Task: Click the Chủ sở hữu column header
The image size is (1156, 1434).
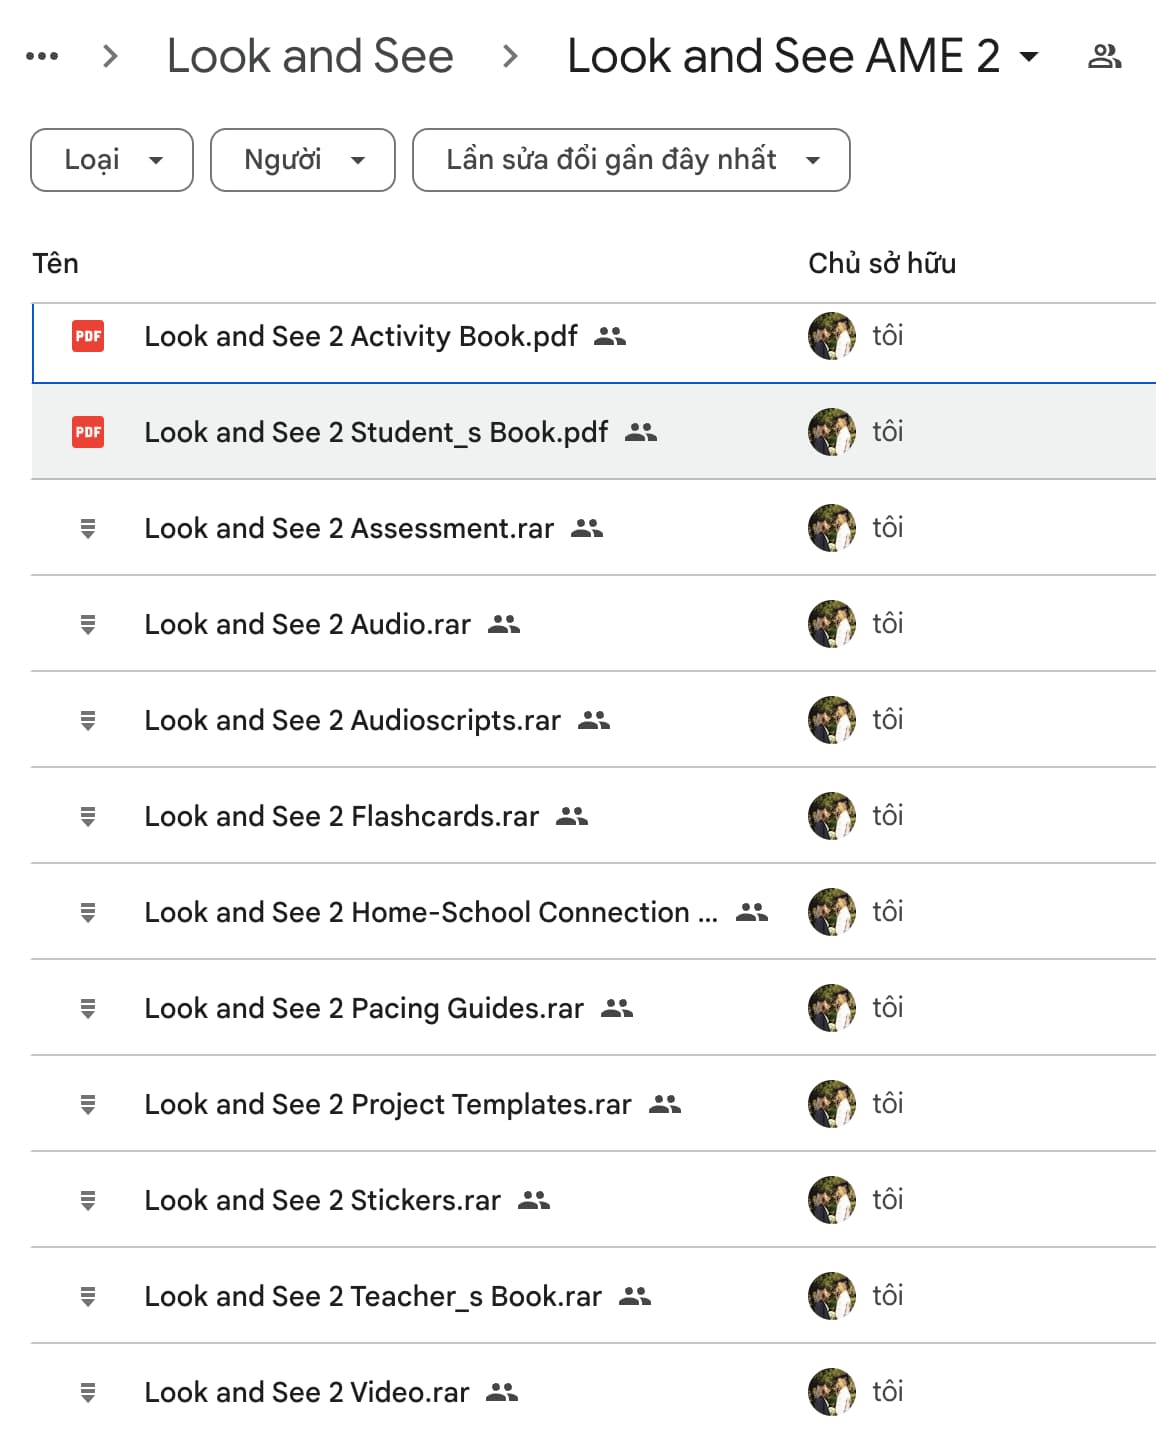Action: 882,263
